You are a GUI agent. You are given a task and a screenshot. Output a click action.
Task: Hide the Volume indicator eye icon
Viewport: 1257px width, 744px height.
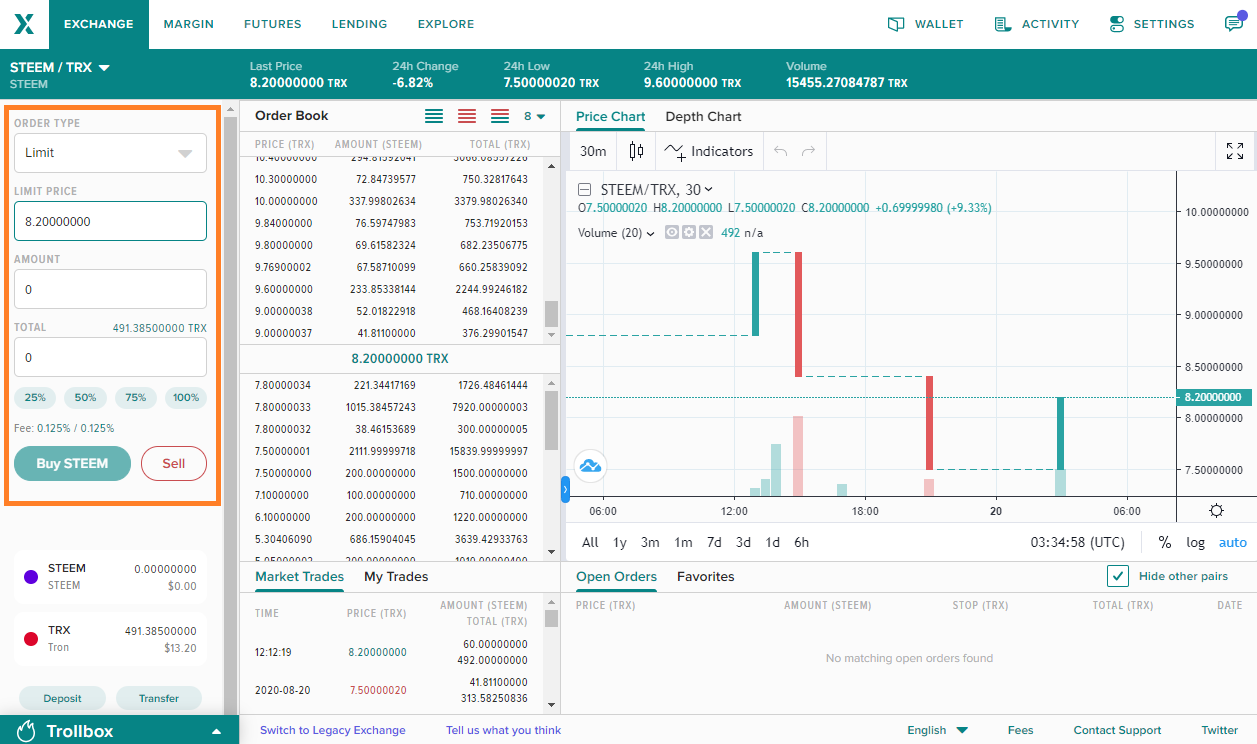[x=672, y=232]
